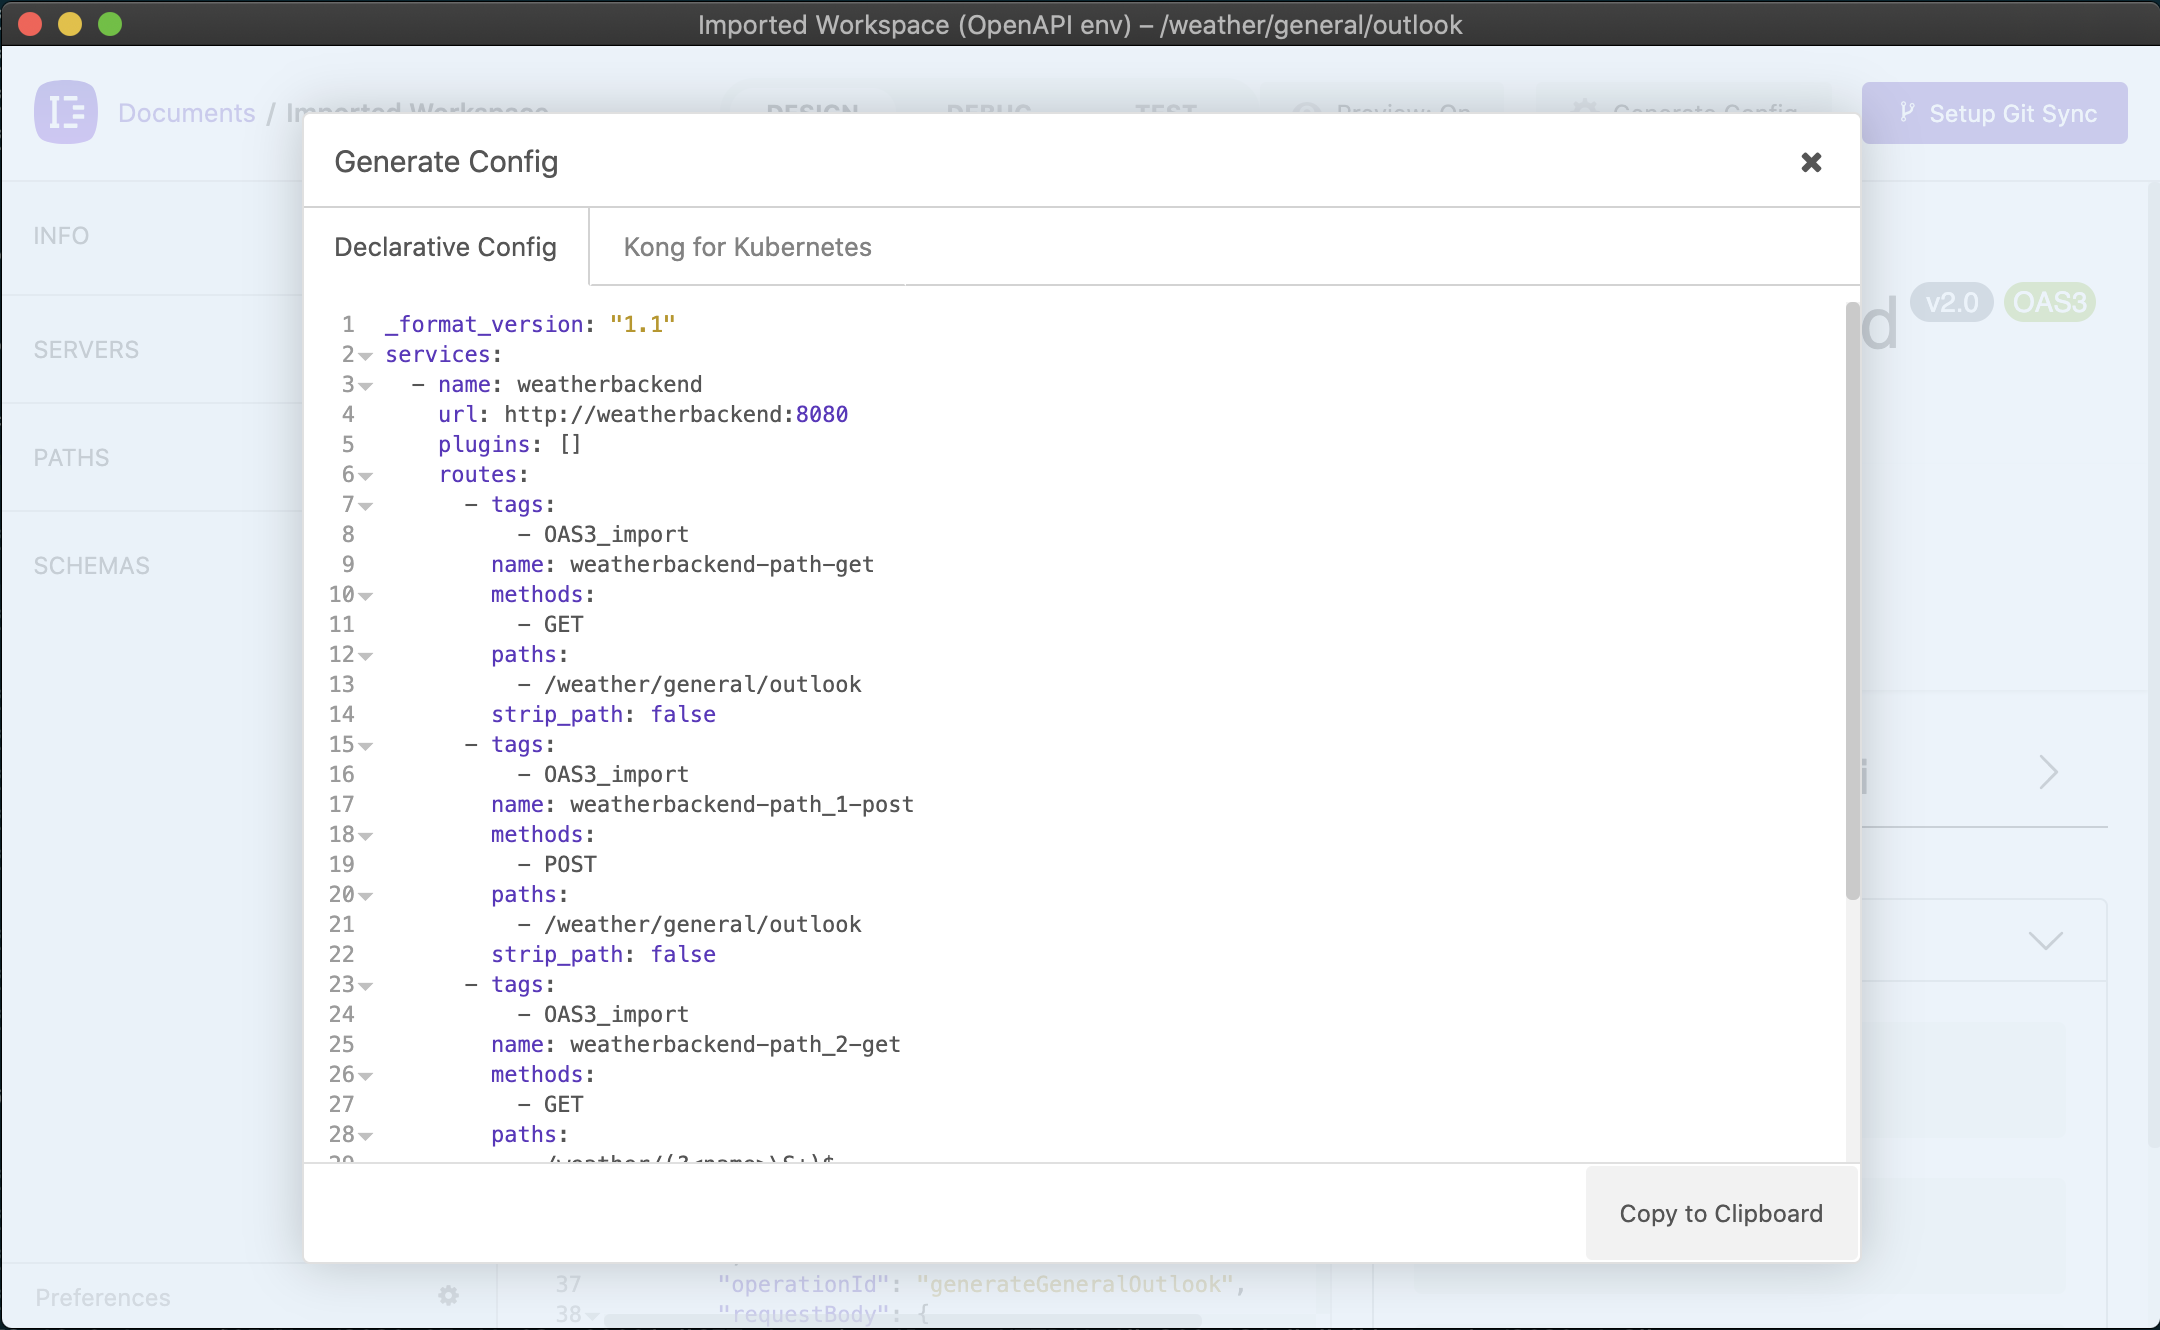Fold the paths block at line 12
Image resolution: width=2160 pixels, height=1330 pixels.
366,656
